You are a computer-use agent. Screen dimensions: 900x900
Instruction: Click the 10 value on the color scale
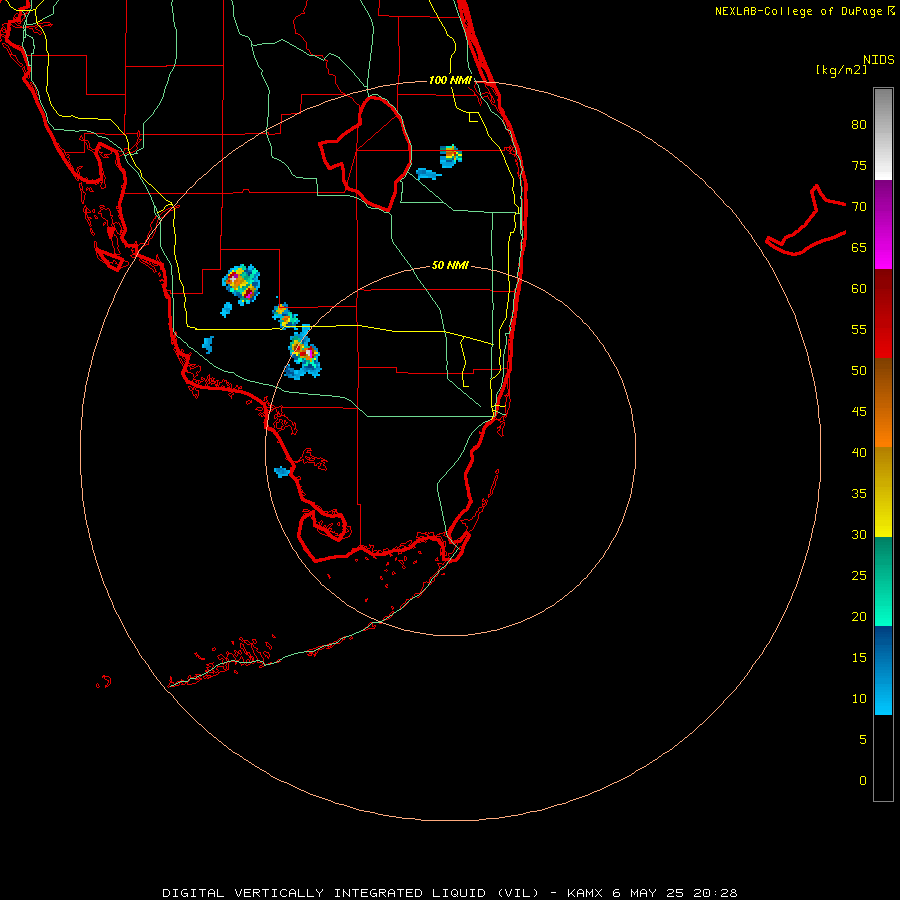click(859, 699)
